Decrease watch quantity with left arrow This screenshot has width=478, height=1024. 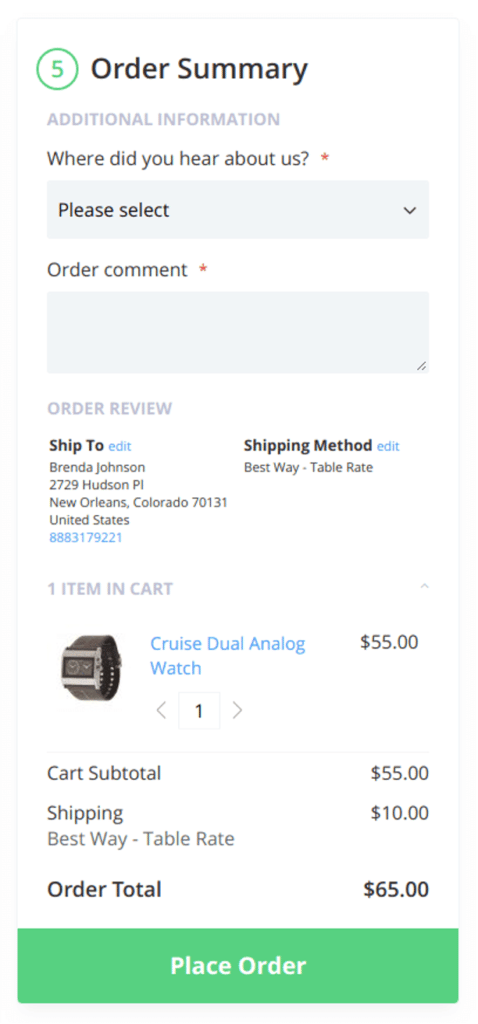coord(161,711)
